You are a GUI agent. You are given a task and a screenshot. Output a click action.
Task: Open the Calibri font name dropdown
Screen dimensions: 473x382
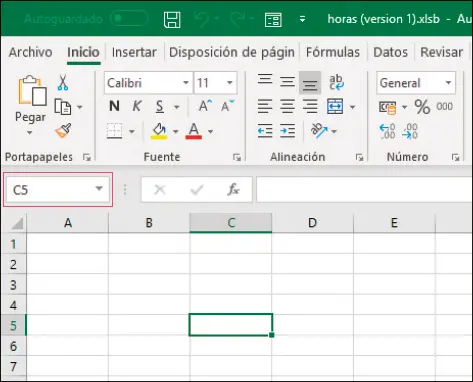coord(186,83)
